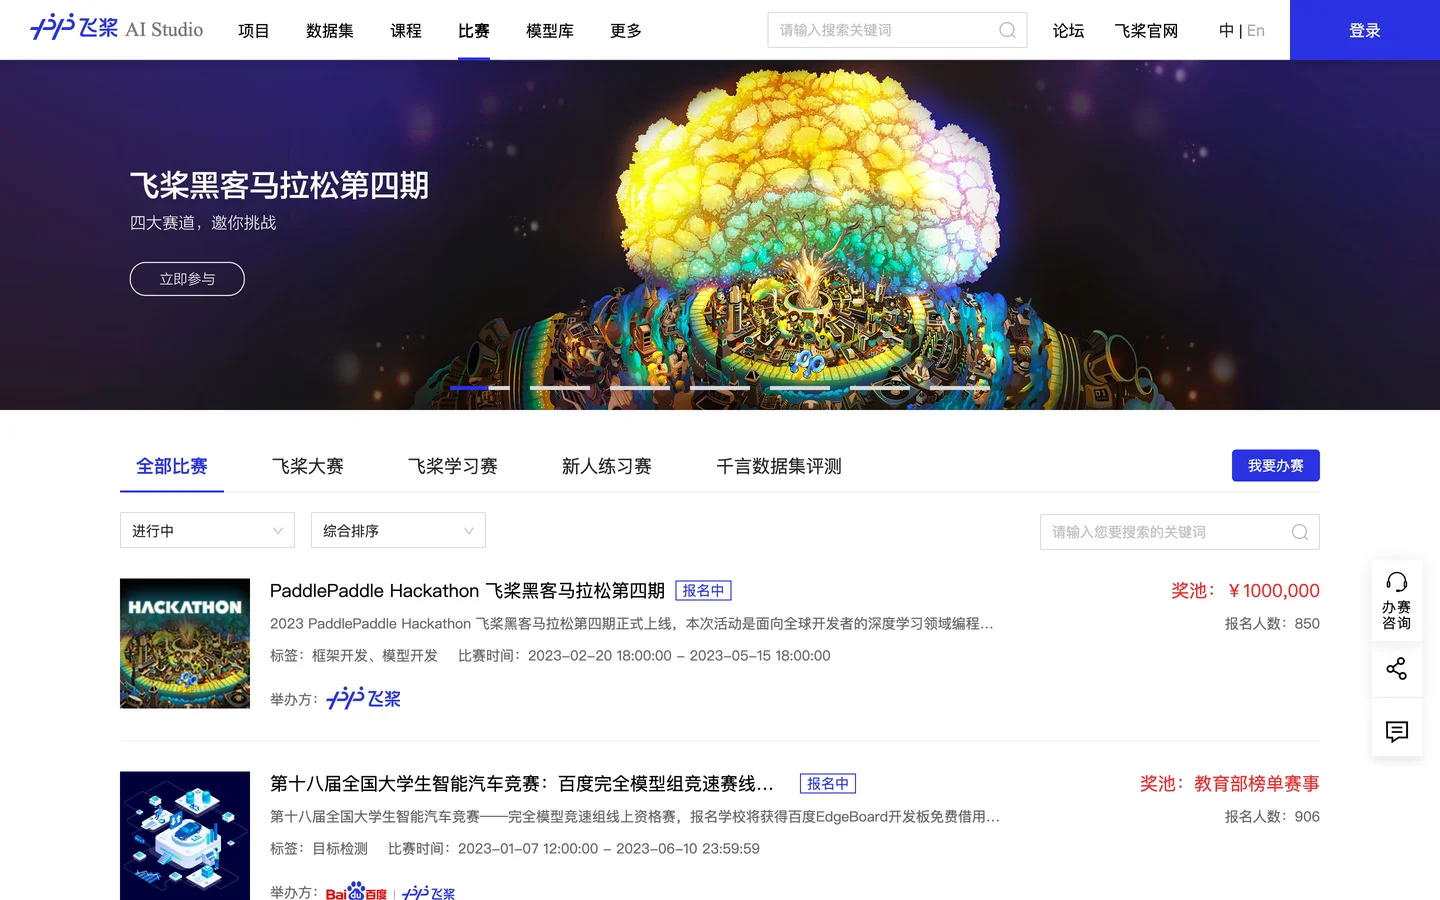The height and width of the screenshot is (900, 1440).
Task: Click the HACKATHON competition thumbnail
Action: [185, 643]
